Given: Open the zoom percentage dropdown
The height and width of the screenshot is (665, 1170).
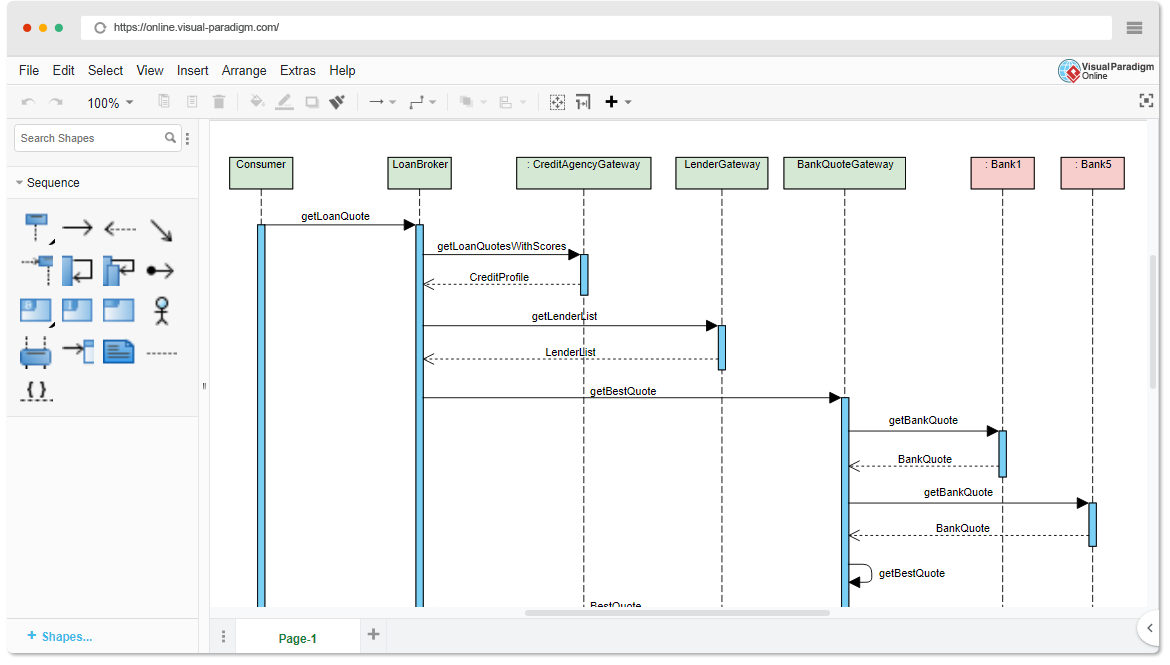Looking at the screenshot, I should (x=110, y=102).
